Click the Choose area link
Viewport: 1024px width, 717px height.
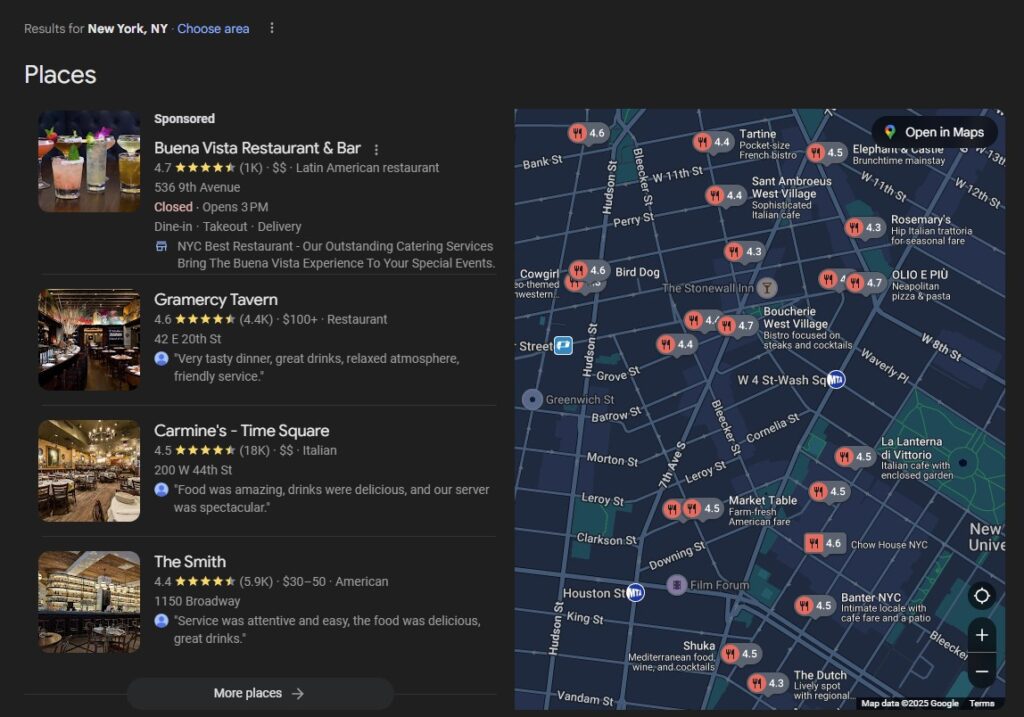[x=213, y=28]
